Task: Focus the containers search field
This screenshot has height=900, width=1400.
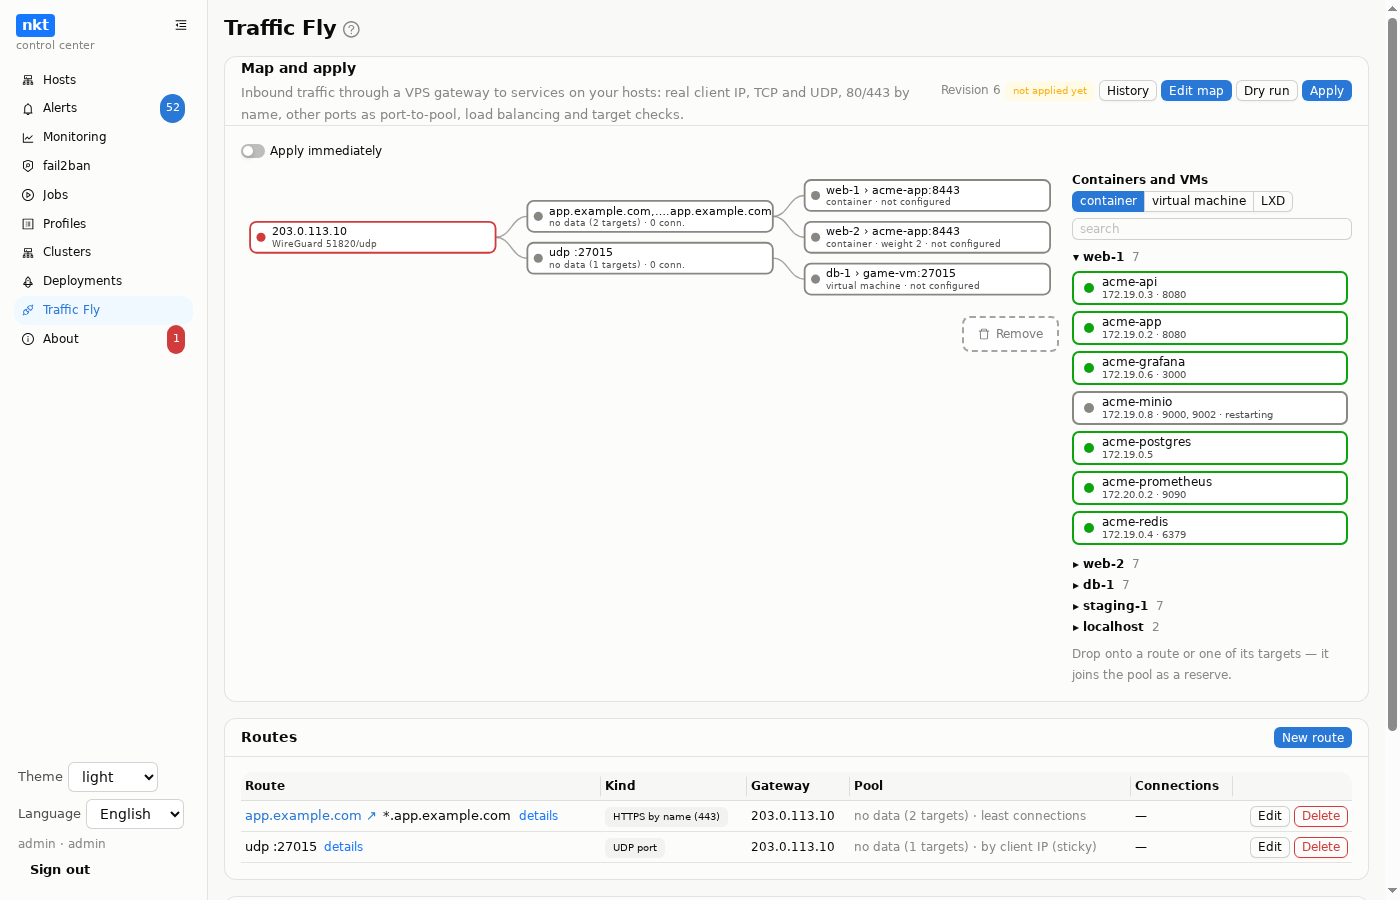Action: point(1212,229)
